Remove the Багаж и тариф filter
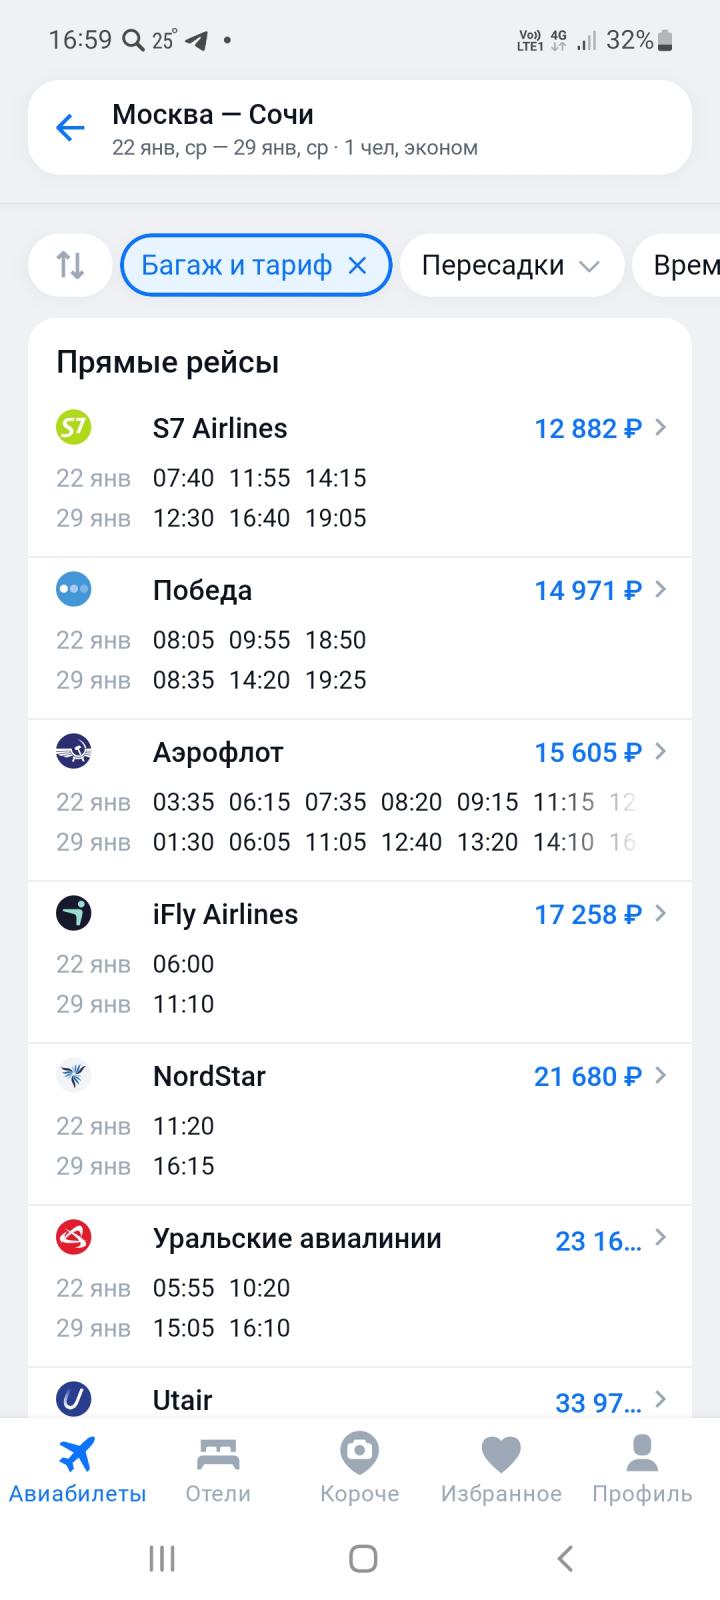 click(x=357, y=265)
